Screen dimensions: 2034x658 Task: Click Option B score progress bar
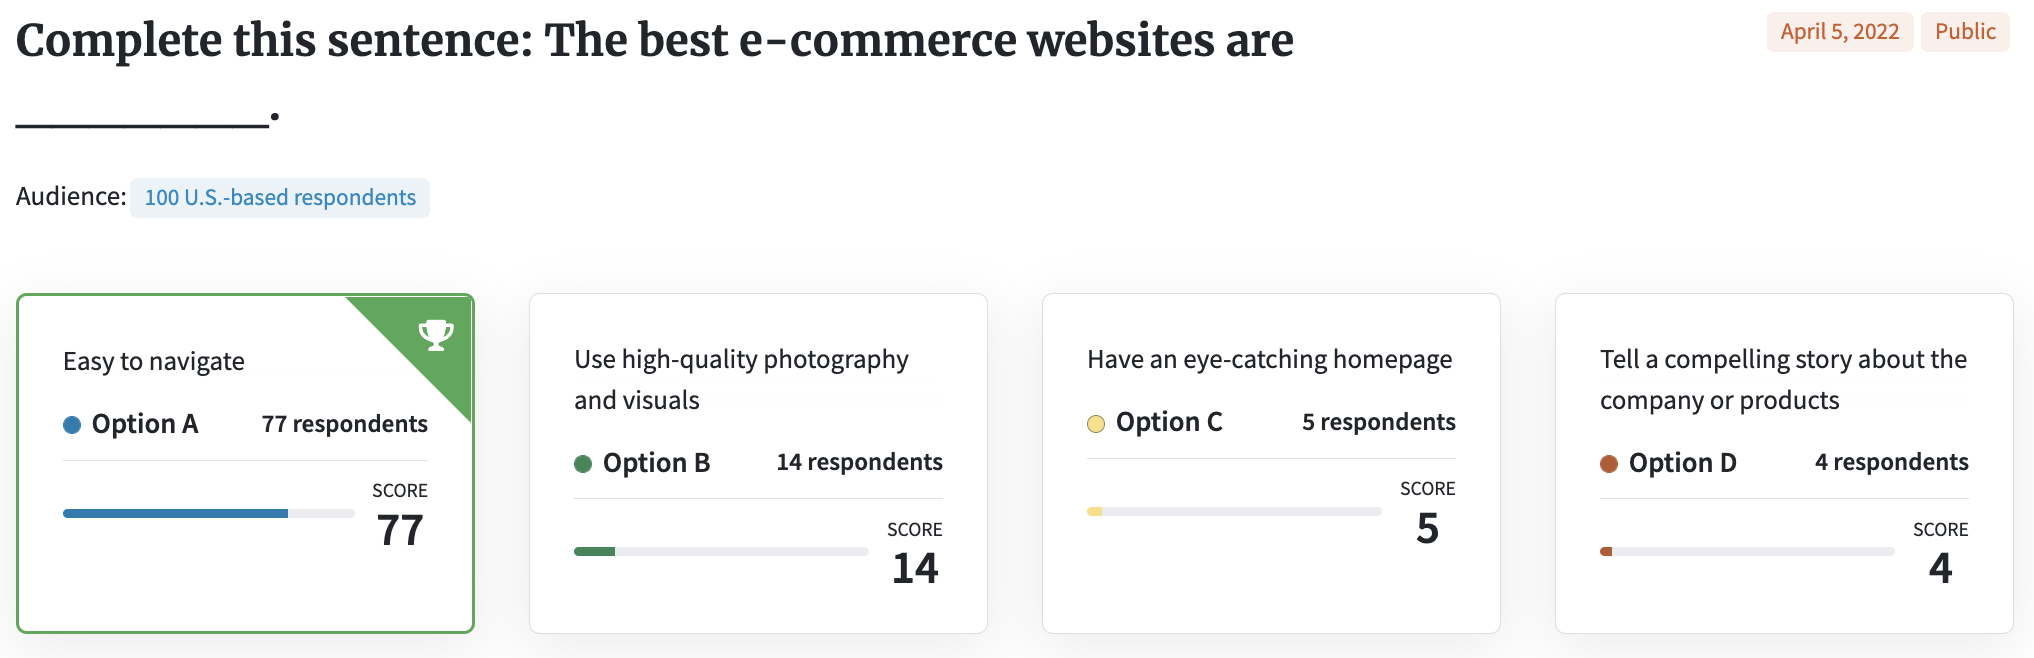click(x=721, y=551)
